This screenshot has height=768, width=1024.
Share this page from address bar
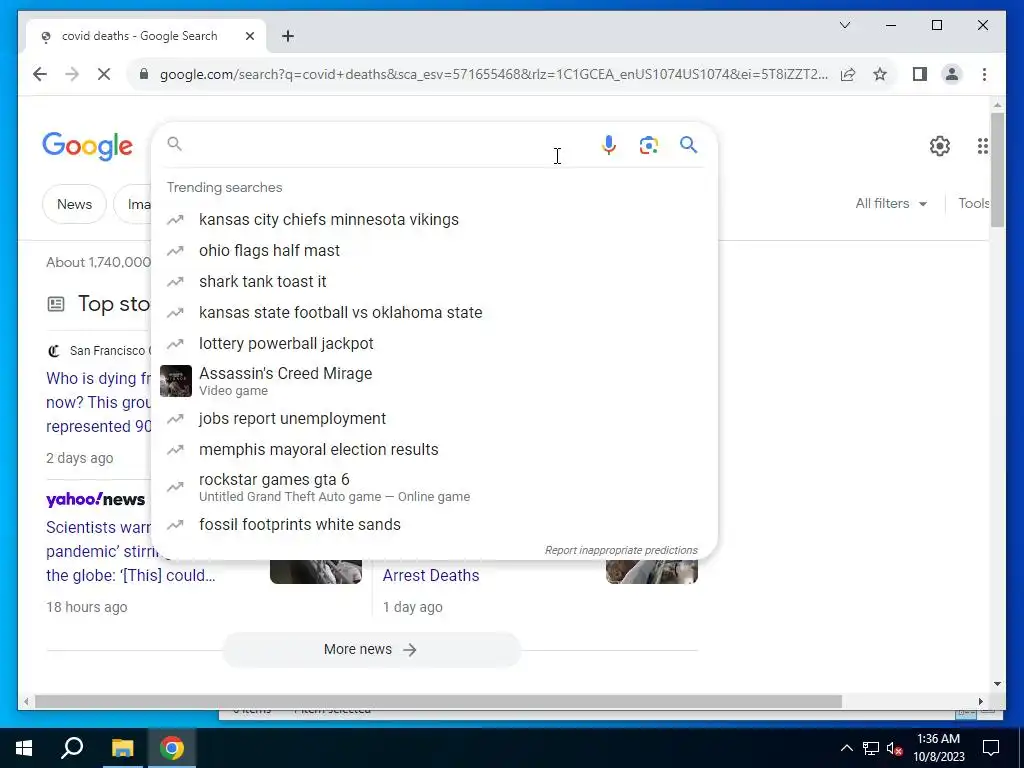coord(848,74)
